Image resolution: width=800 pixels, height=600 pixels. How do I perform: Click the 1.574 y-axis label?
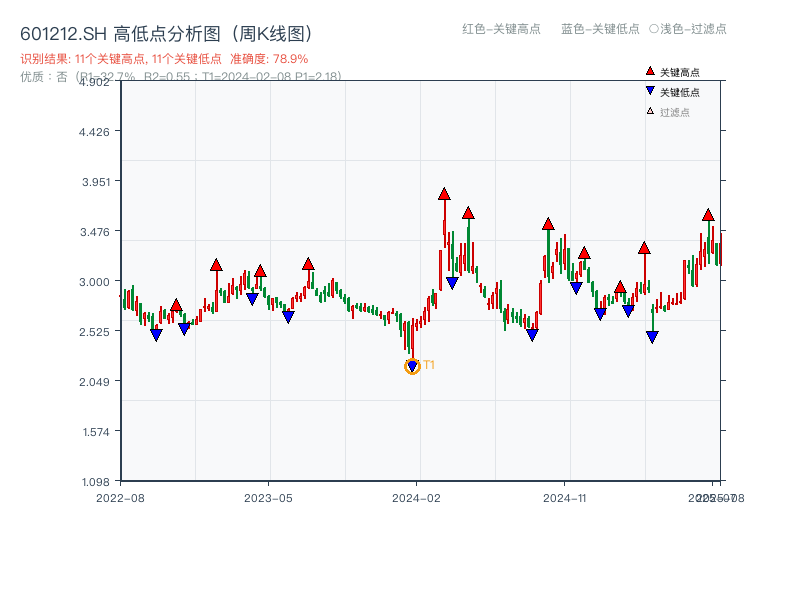(x=96, y=432)
